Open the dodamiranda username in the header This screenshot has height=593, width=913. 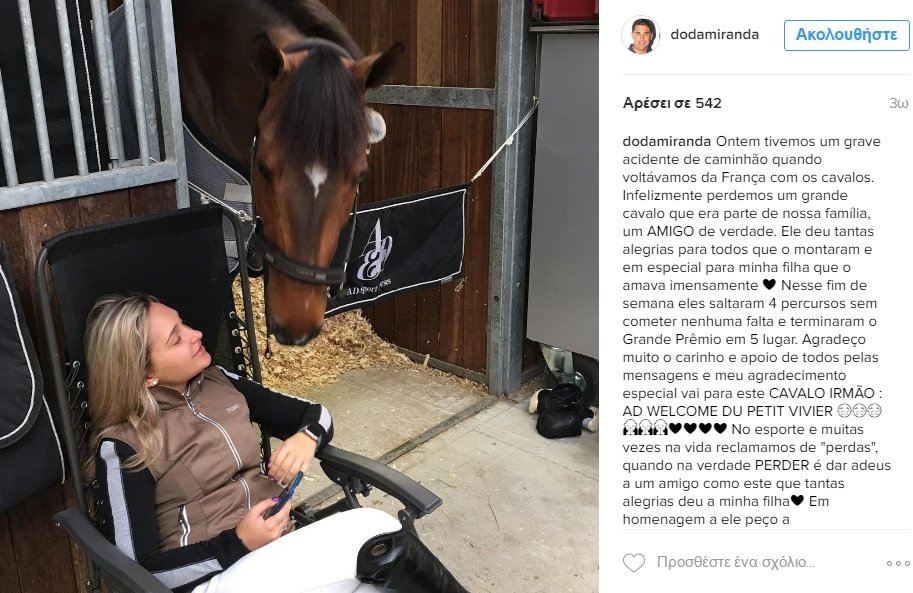(x=714, y=35)
